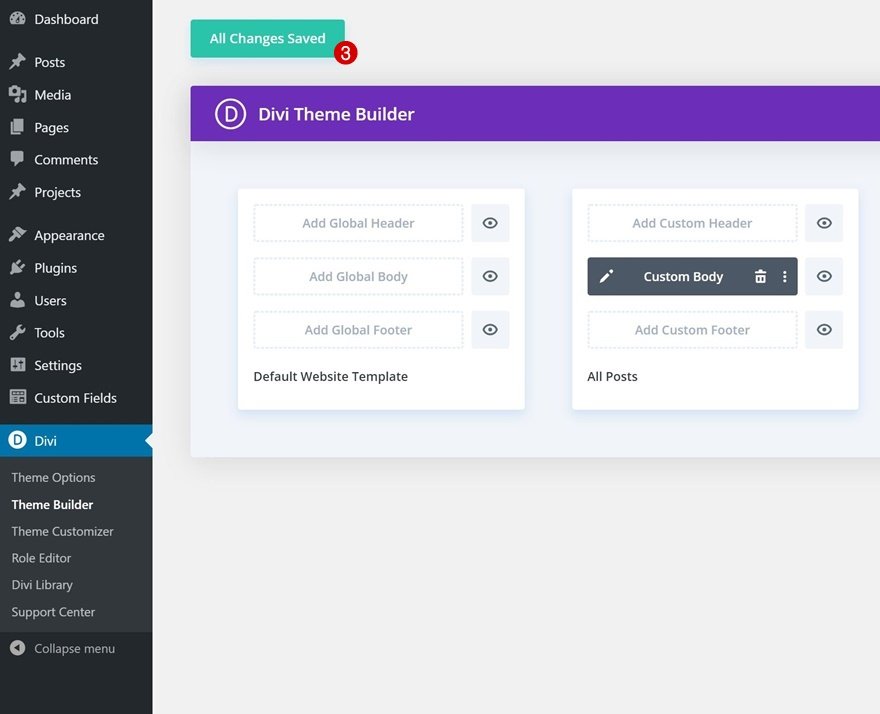
Task: Click the Add Custom Footer placeholder
Action: pyautogui.click(x=692, y=329)
